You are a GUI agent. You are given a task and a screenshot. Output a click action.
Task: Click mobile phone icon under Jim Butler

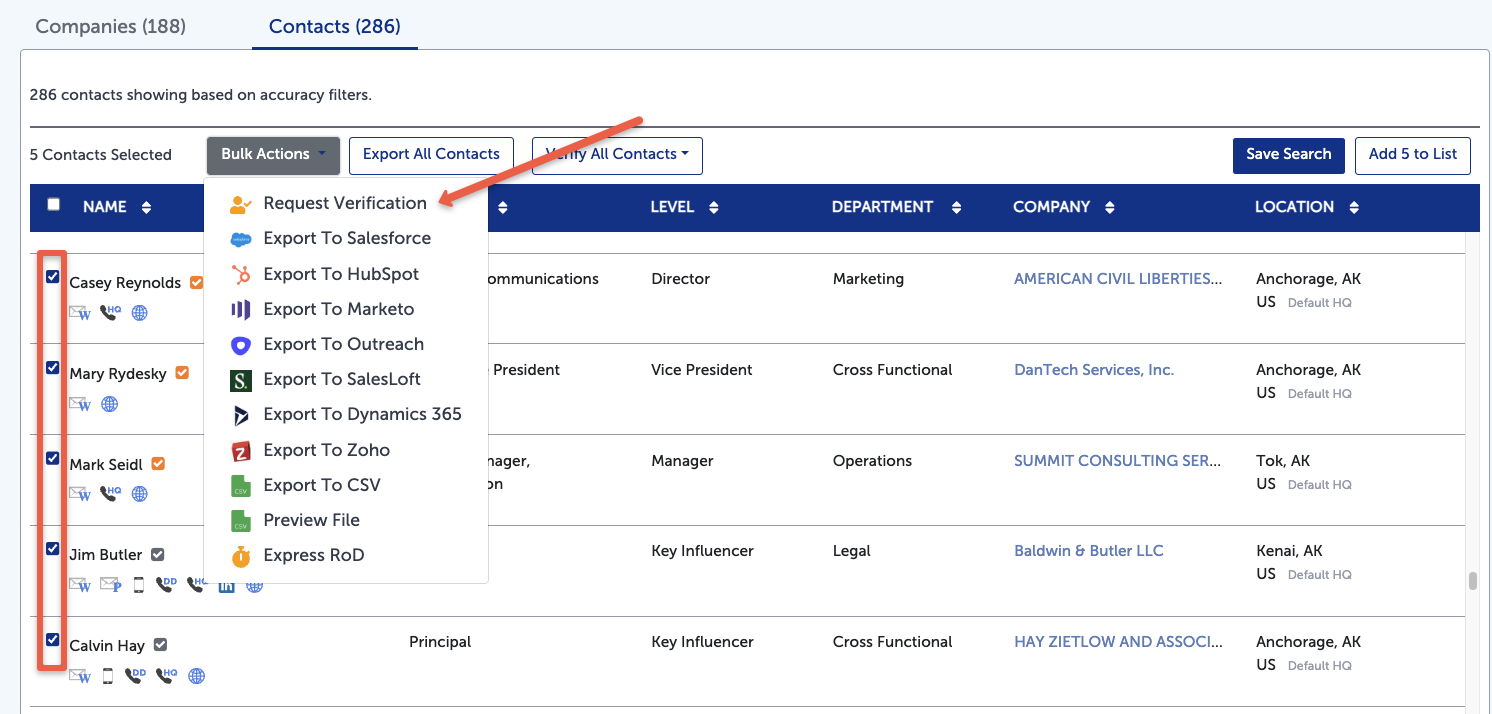pyautogui.click(x=139, y=585)
